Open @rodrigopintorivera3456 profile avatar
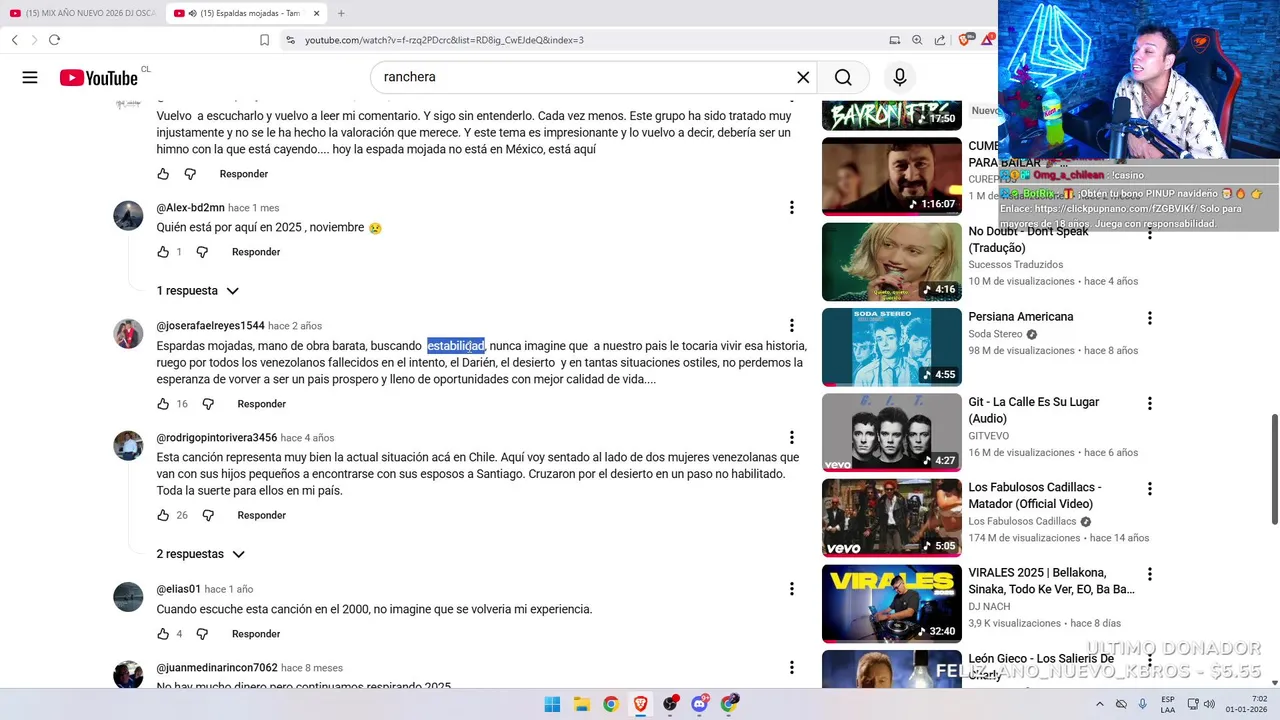The width and height of the screenshot is (1280, 720). (128, 446)
